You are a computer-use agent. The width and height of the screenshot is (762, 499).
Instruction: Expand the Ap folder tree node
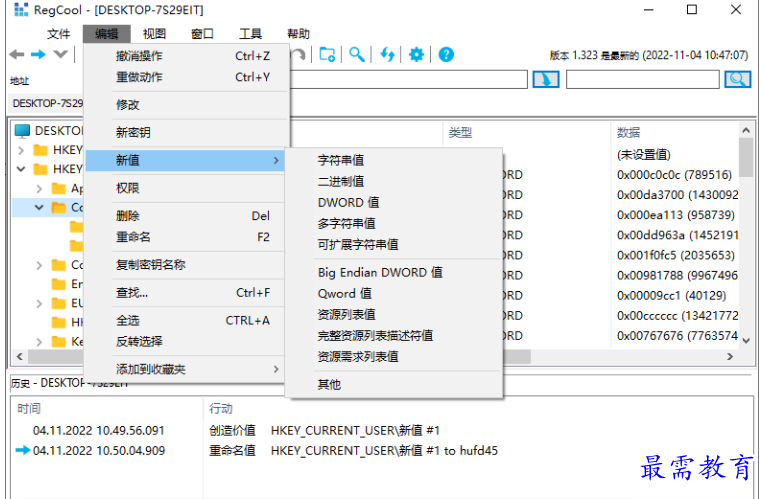point(39,189)
